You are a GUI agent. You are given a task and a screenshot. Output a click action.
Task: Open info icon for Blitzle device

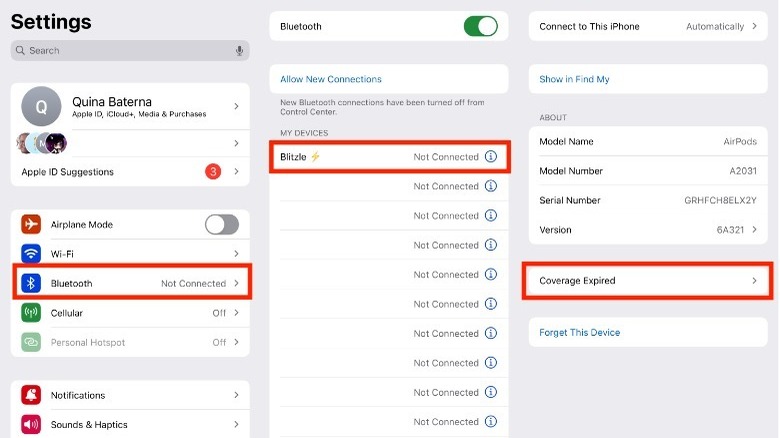pos(491,157)
